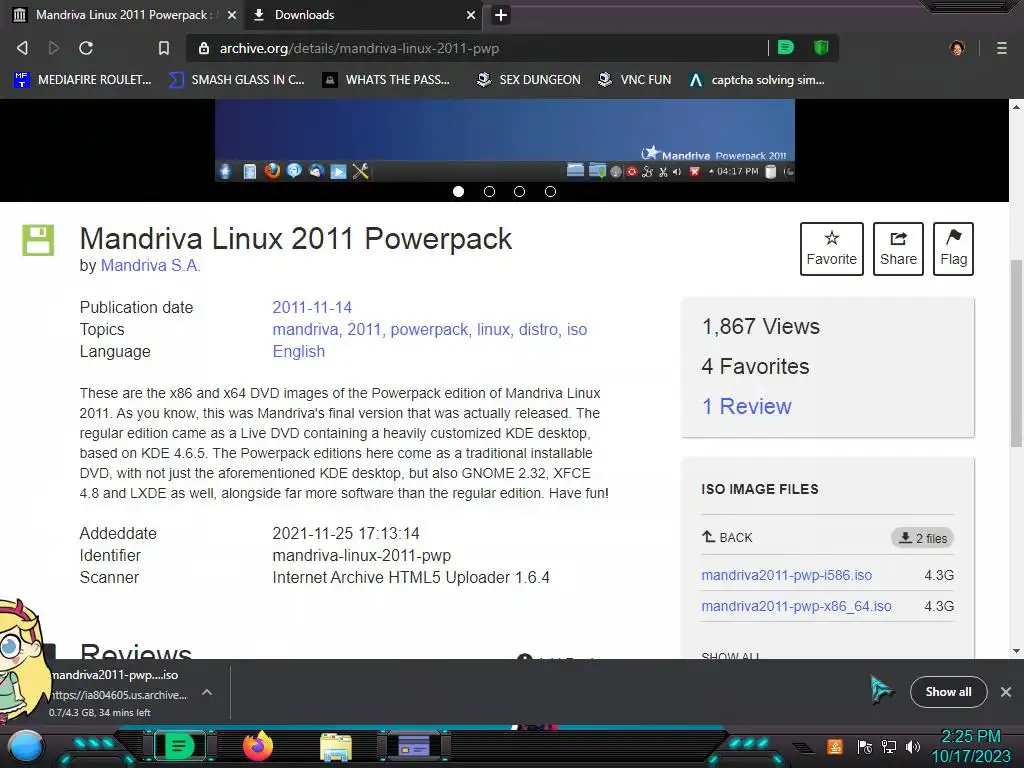
Task: Open the English language link
Action: [x=298, y=351]
